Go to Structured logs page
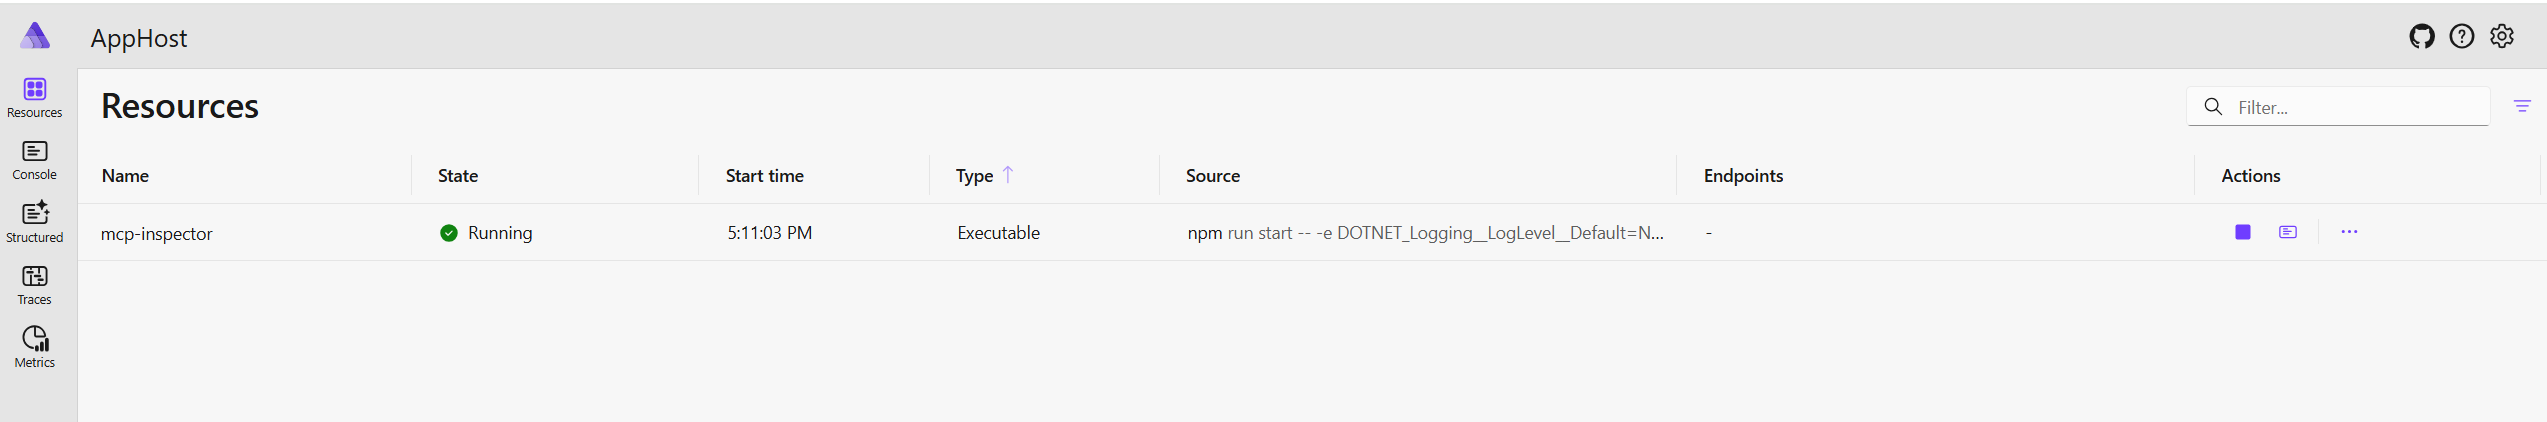 click(x=35, y=222)
